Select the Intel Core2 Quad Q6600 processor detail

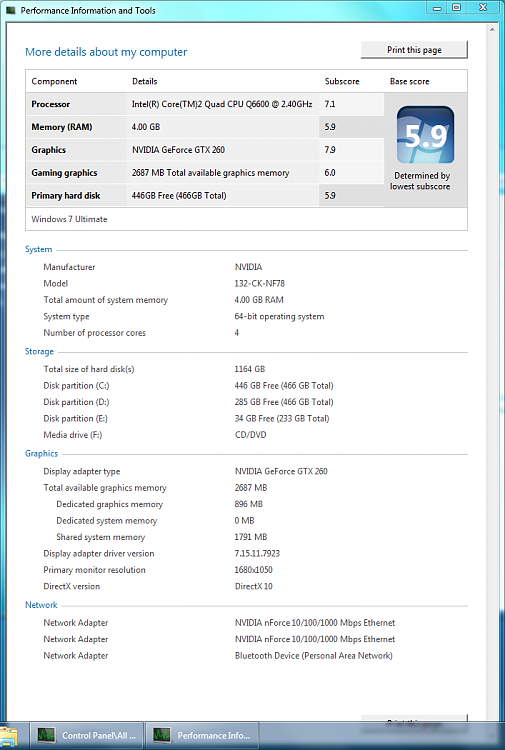click(222, 104)
